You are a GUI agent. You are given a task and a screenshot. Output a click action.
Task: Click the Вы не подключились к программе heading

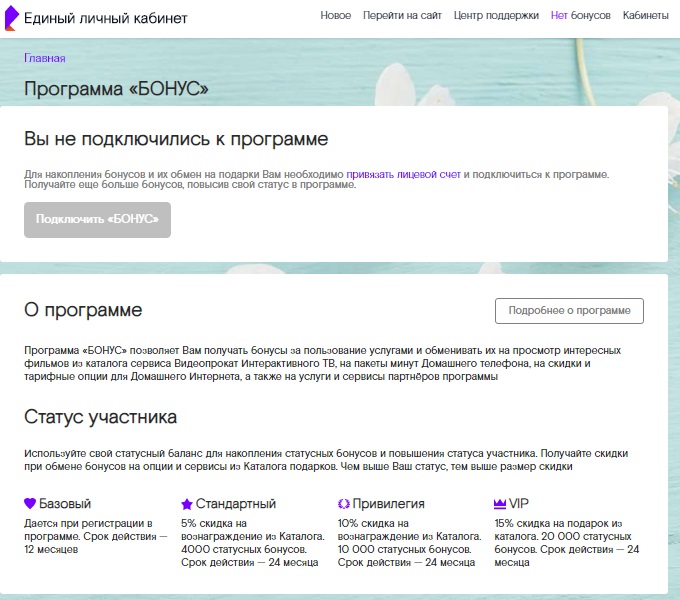(176, 139)
